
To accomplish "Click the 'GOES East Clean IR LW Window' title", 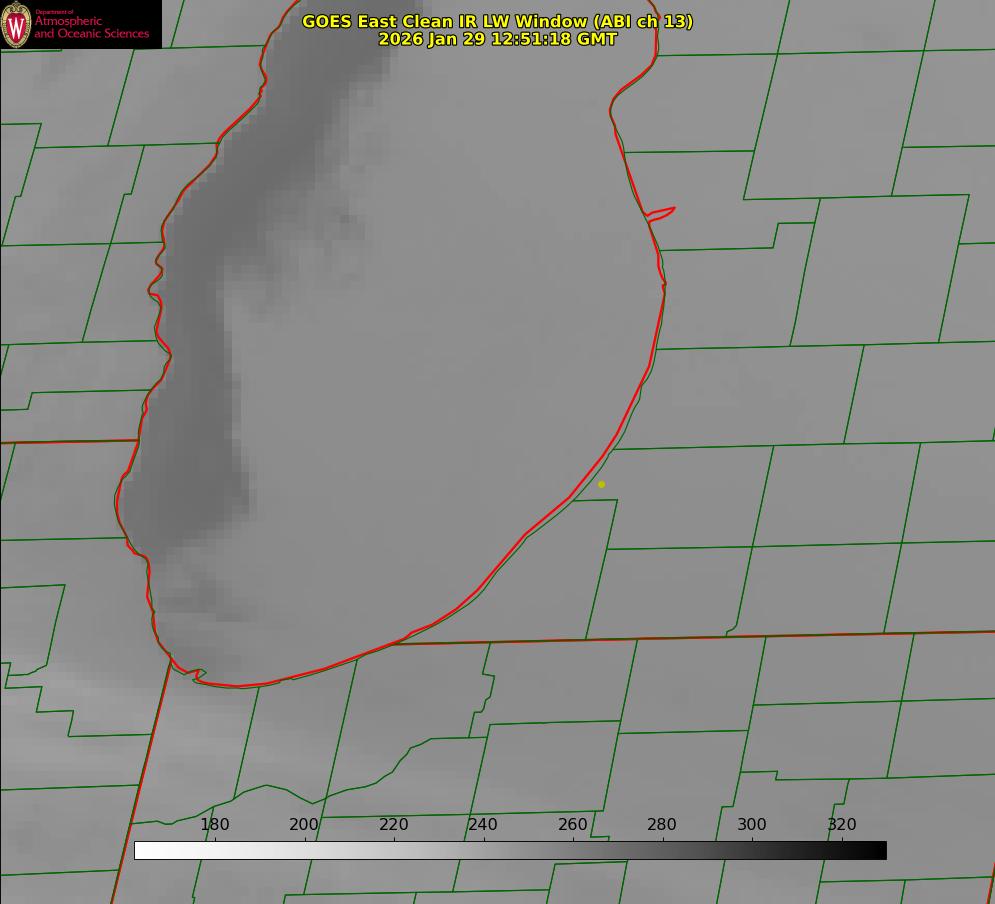I will tap(498, 21).
